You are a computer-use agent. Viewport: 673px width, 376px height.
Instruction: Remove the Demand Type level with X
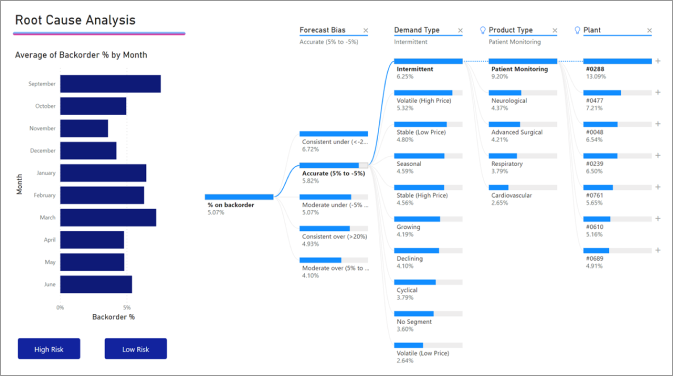[460, 30]
